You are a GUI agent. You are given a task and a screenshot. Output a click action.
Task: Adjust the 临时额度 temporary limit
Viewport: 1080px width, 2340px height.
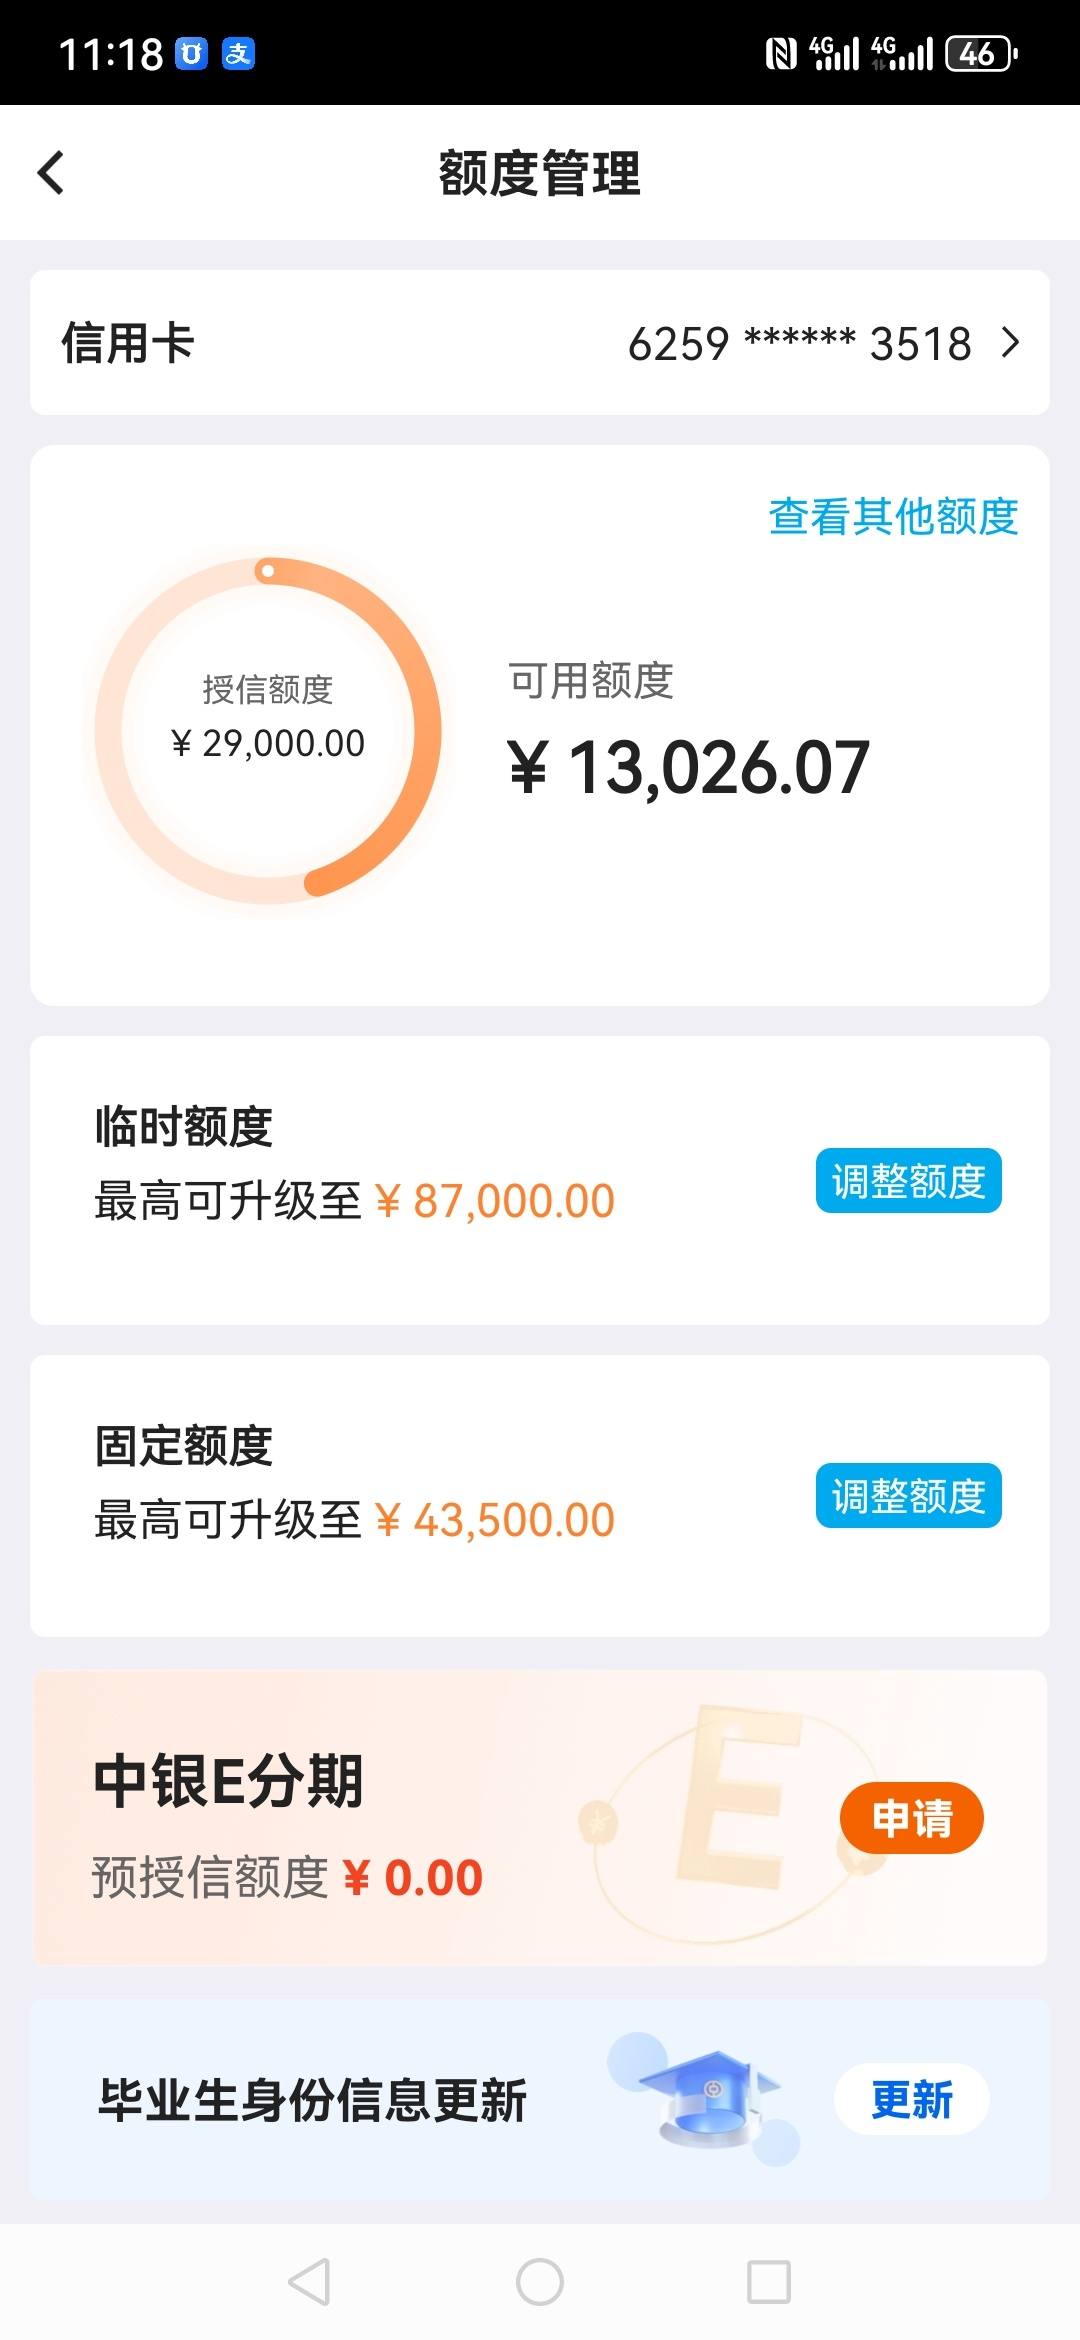pos(908,1181)
